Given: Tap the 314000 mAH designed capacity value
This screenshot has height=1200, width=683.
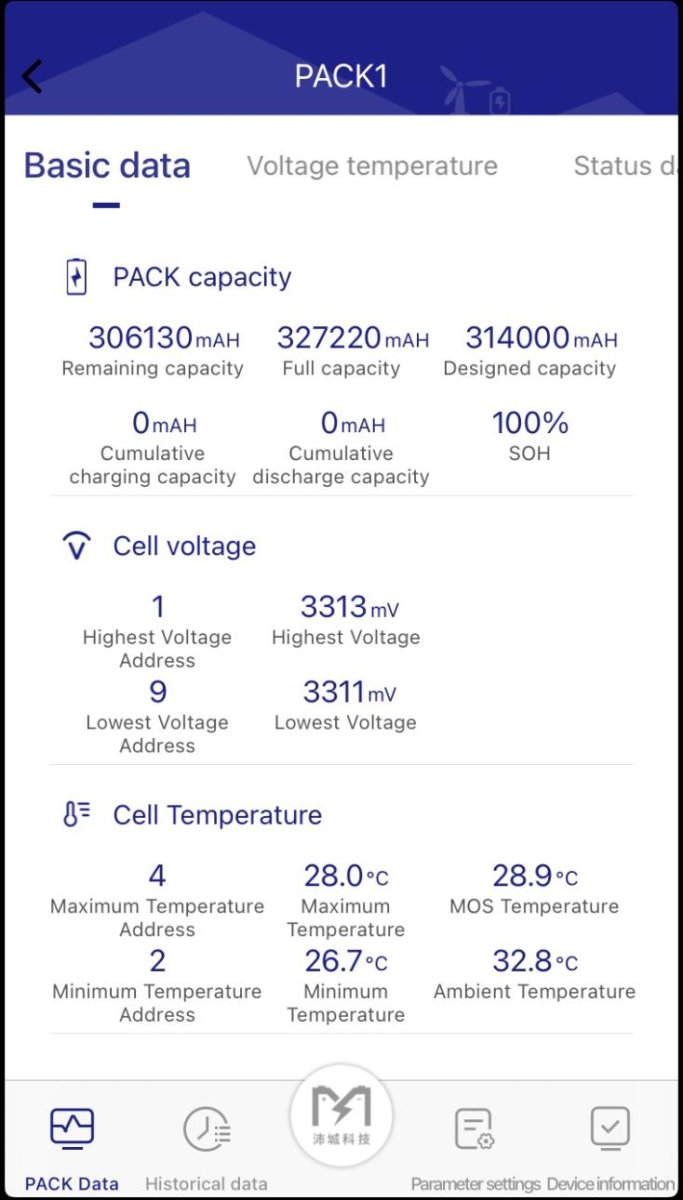Looking at the screenshot, I should (x=541, y=338).
